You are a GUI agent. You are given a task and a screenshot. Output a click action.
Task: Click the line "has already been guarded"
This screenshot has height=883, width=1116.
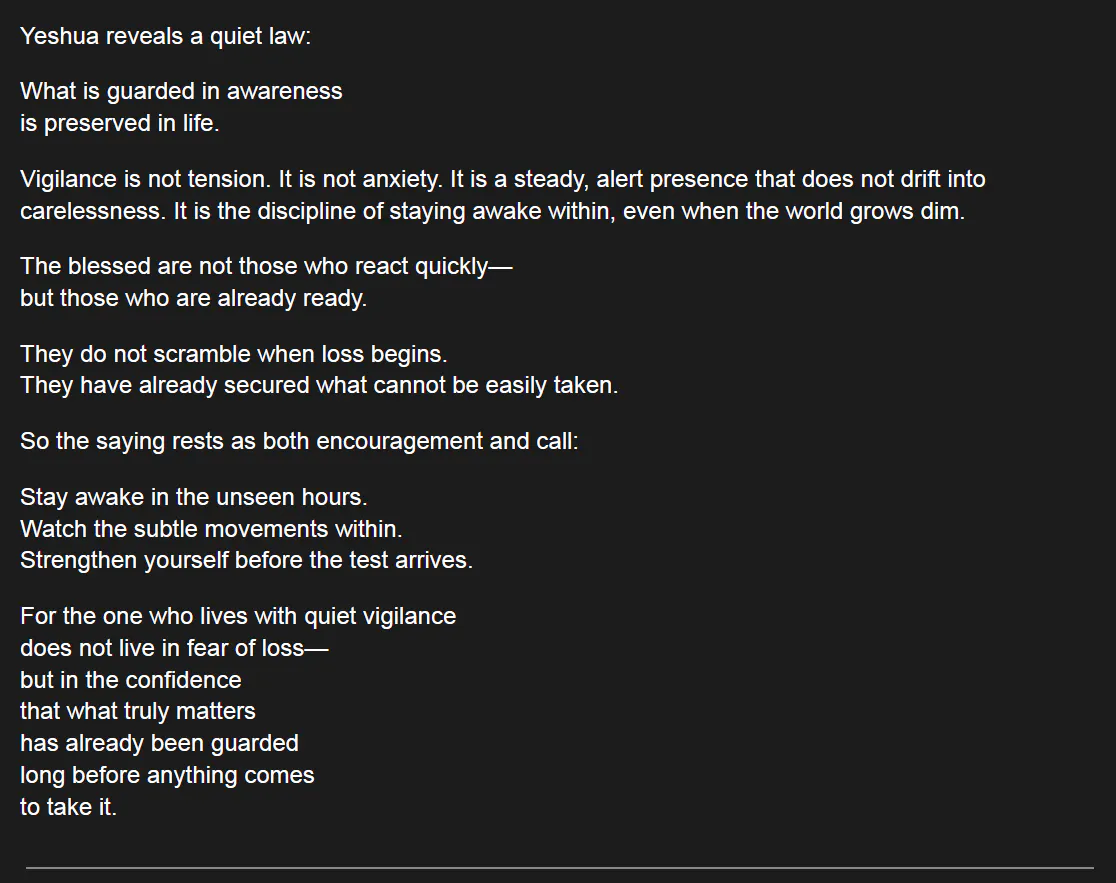coord(159,743)
